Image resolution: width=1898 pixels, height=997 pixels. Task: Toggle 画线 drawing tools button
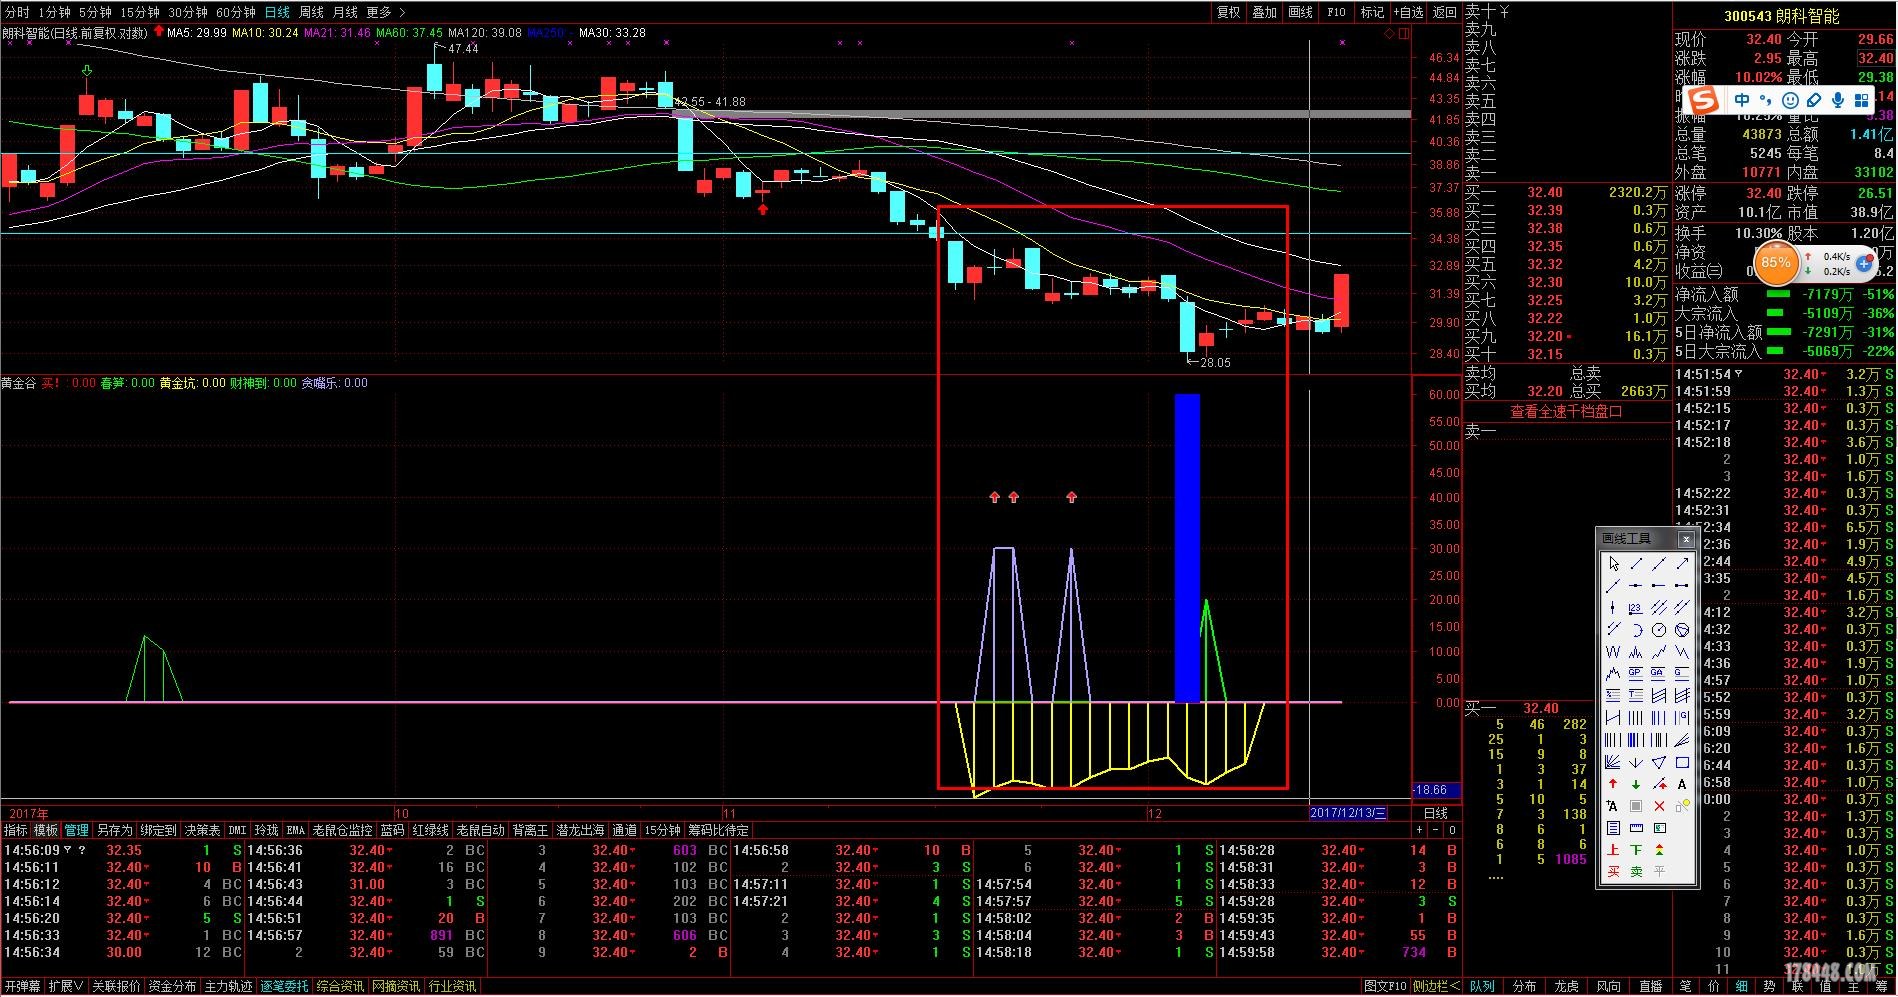pos(1301,12)
